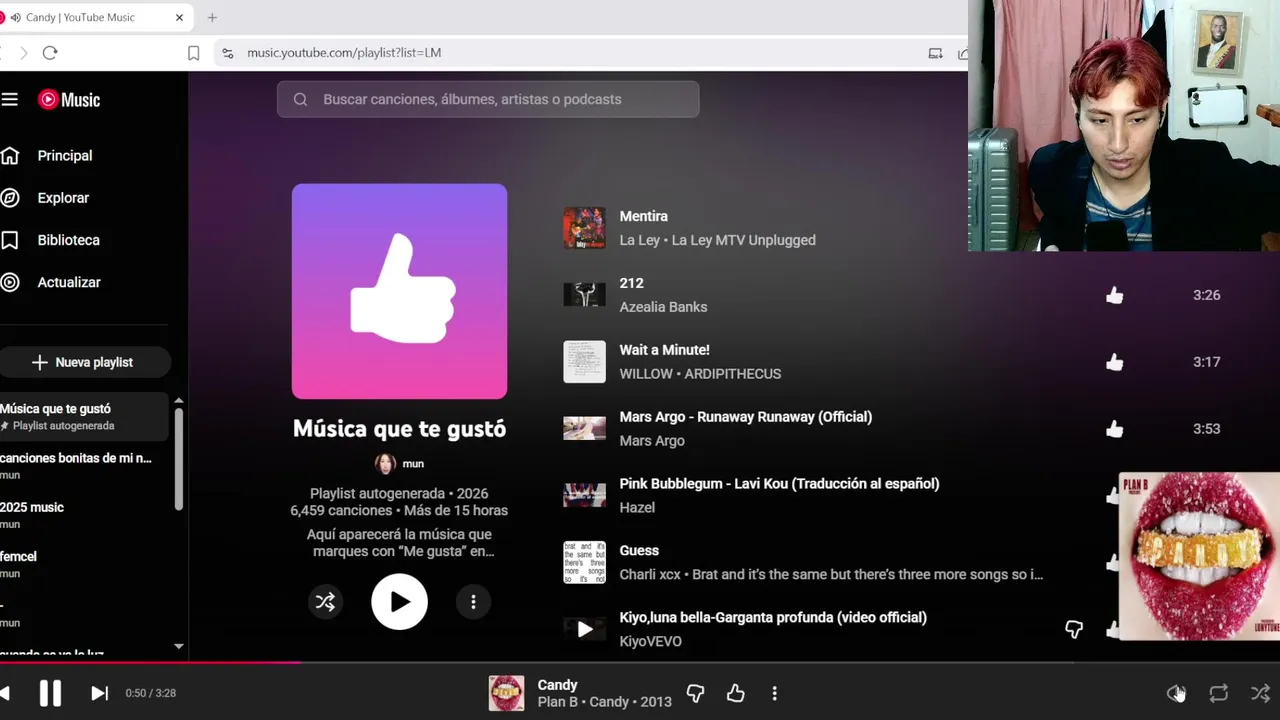Open album La Ley MTV Unplugged
The image size is (1280, 720).
(743, 240)
